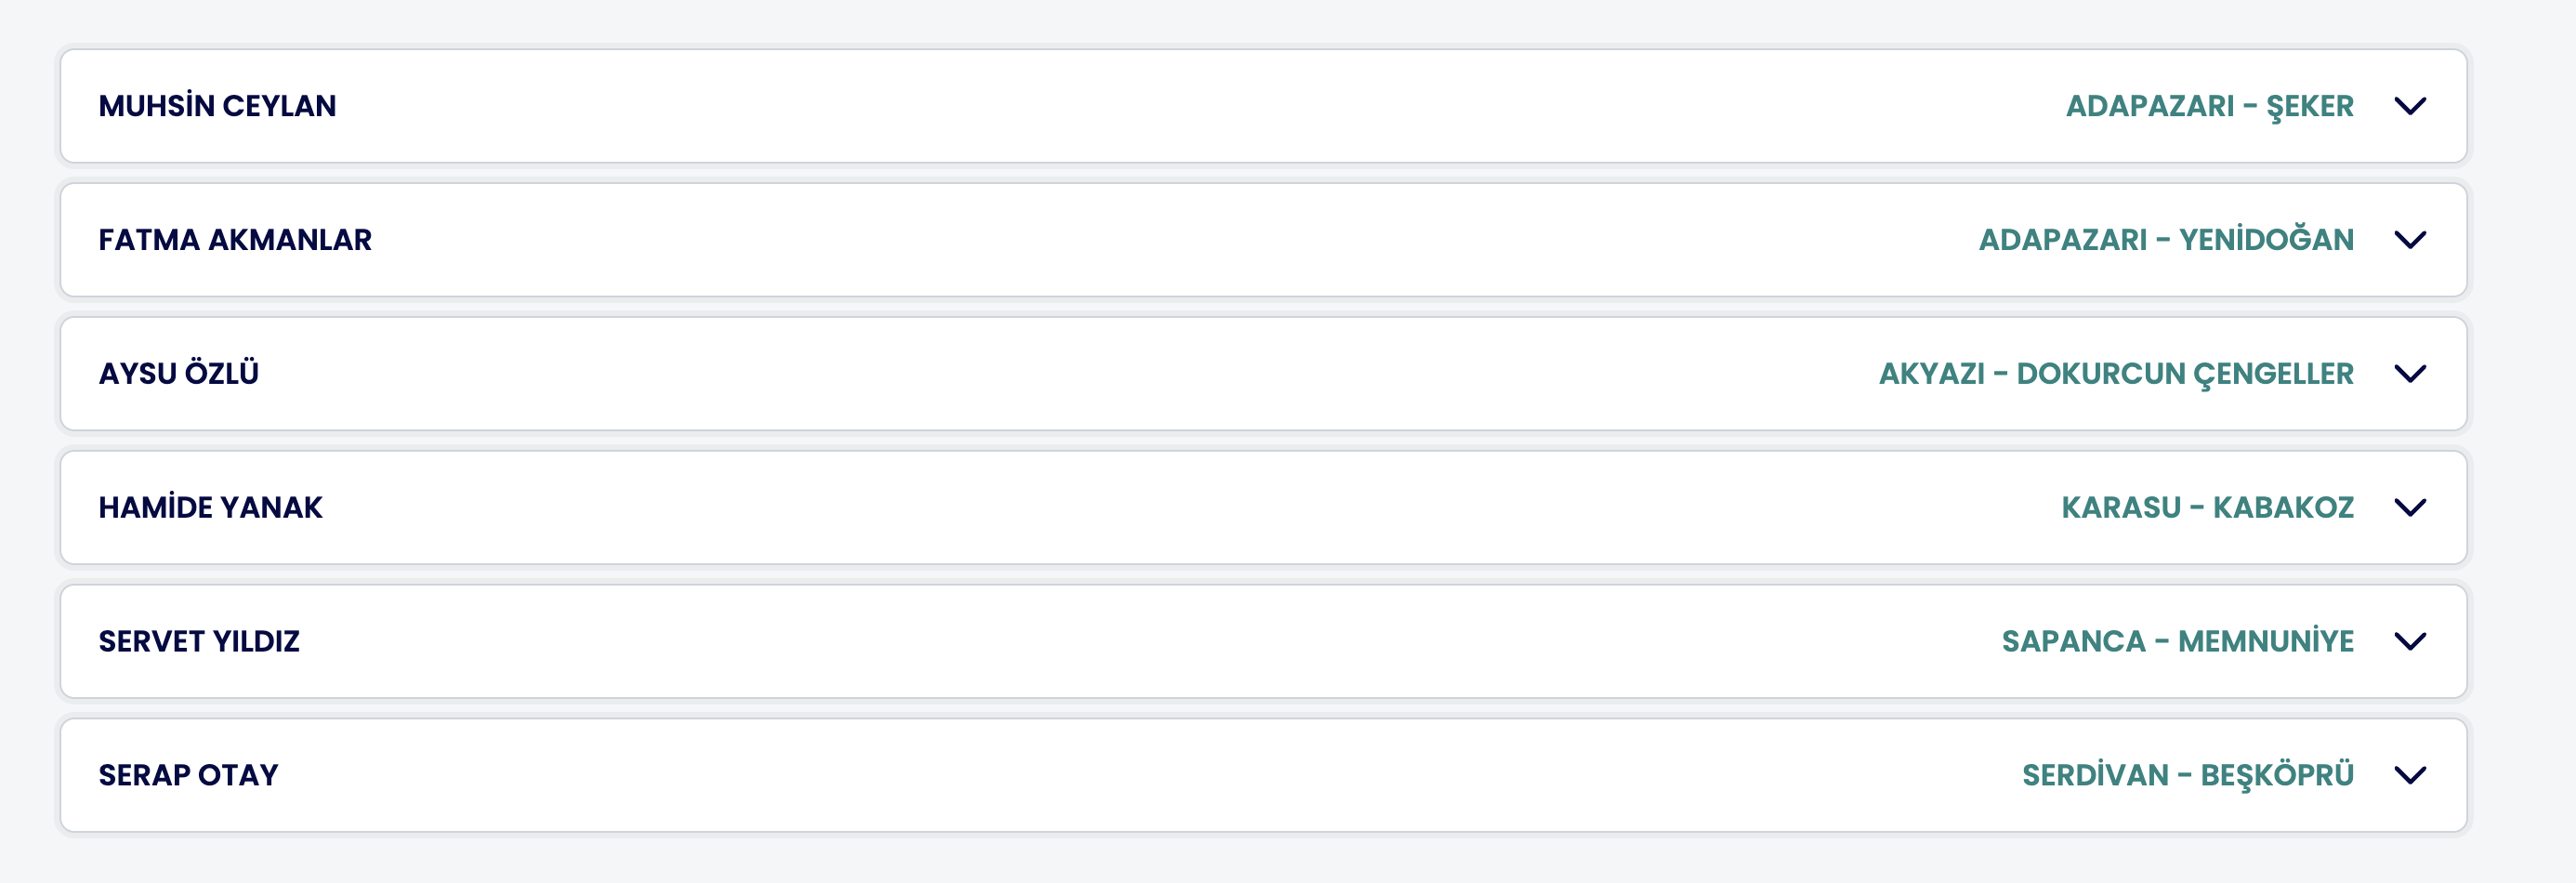Choose the SERAP OTAY name

coord(189,775)
